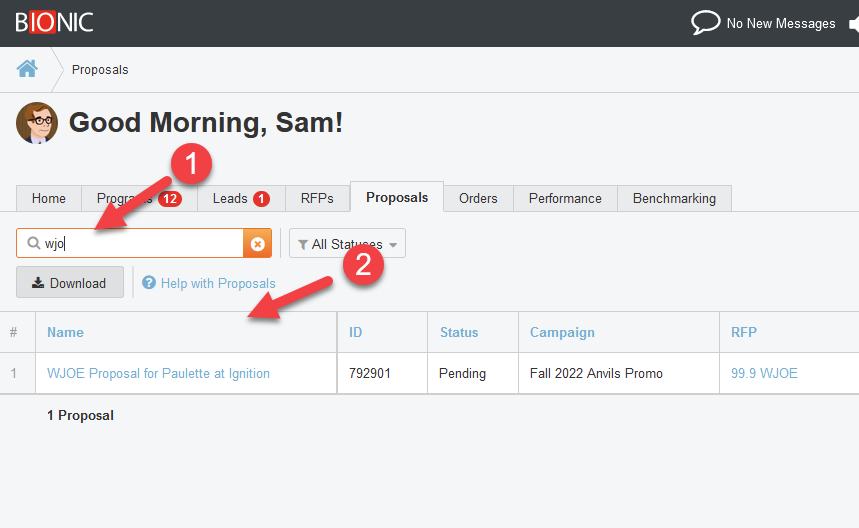859x528 pixels.
Task: Click the magnifier icon in search box
Action: pyautogui.click(x=33, y=244)
